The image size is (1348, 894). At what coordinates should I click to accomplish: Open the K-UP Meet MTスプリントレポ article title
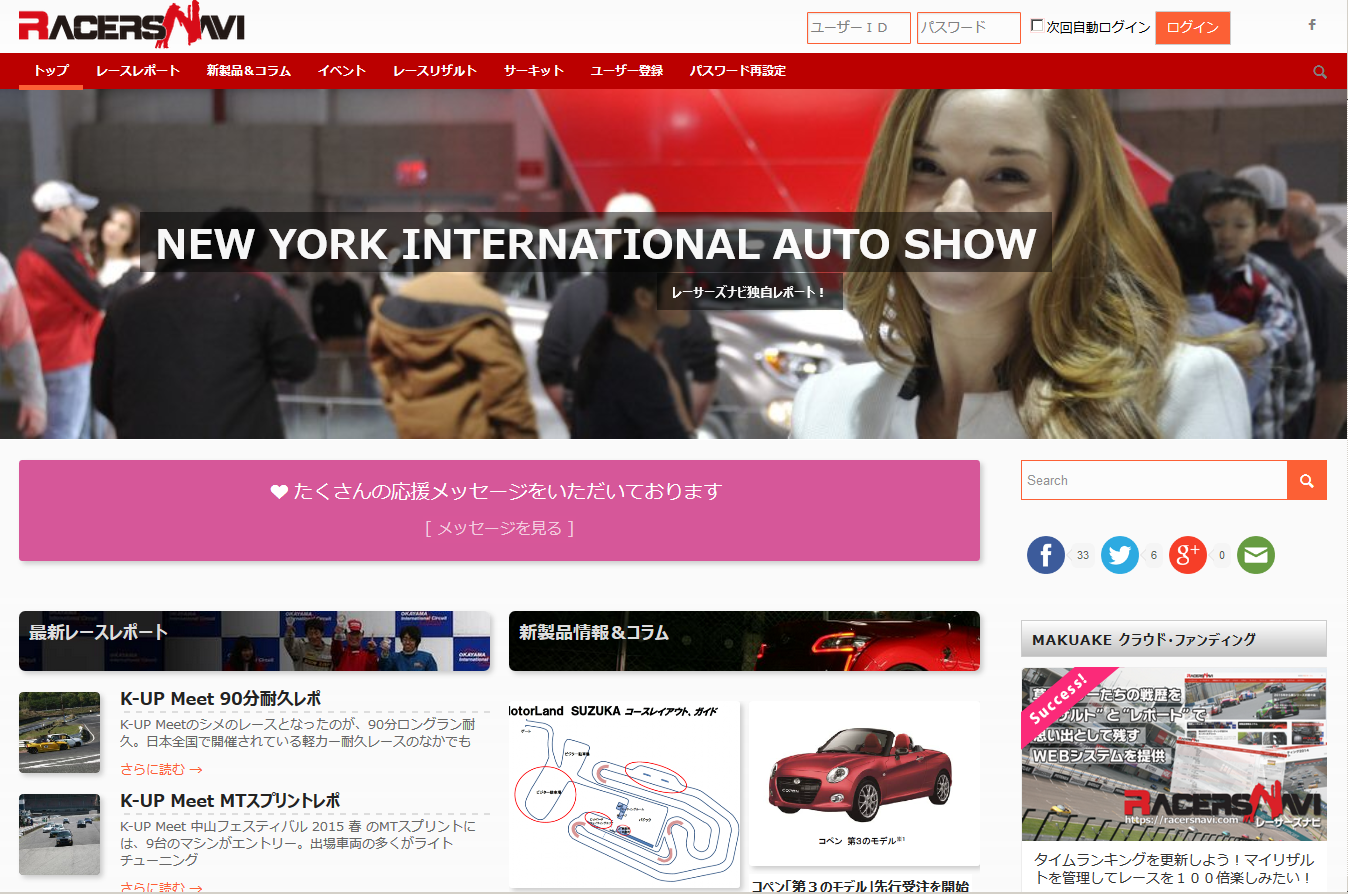230,801
